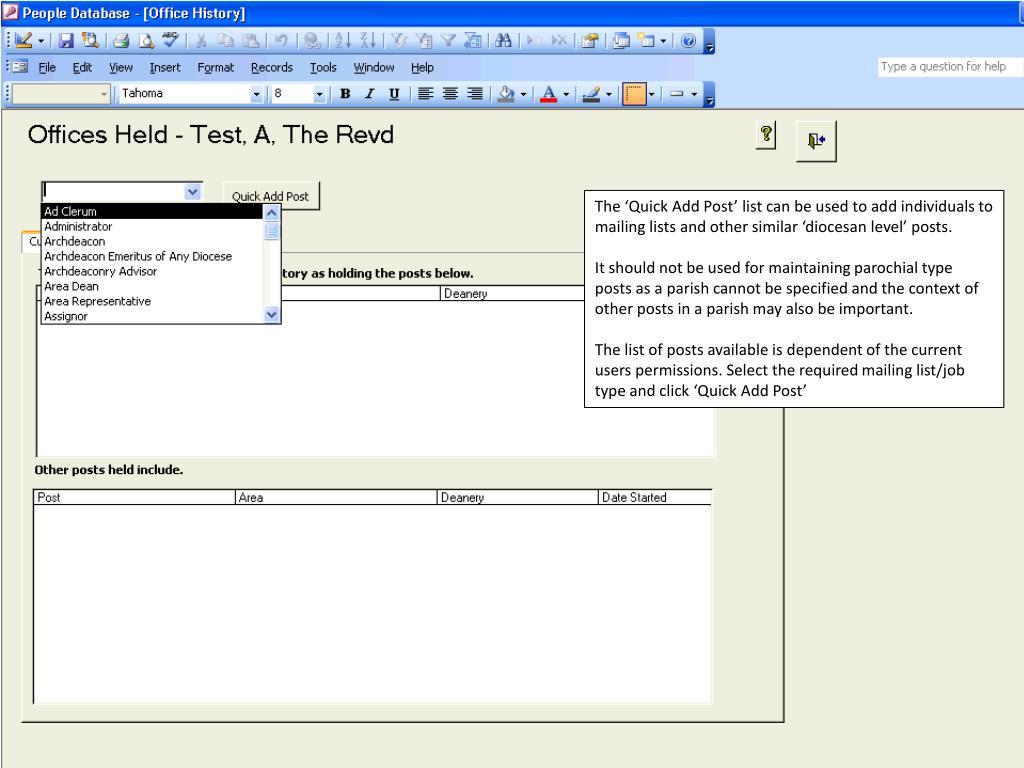Click the View design icon

[24, 40]
